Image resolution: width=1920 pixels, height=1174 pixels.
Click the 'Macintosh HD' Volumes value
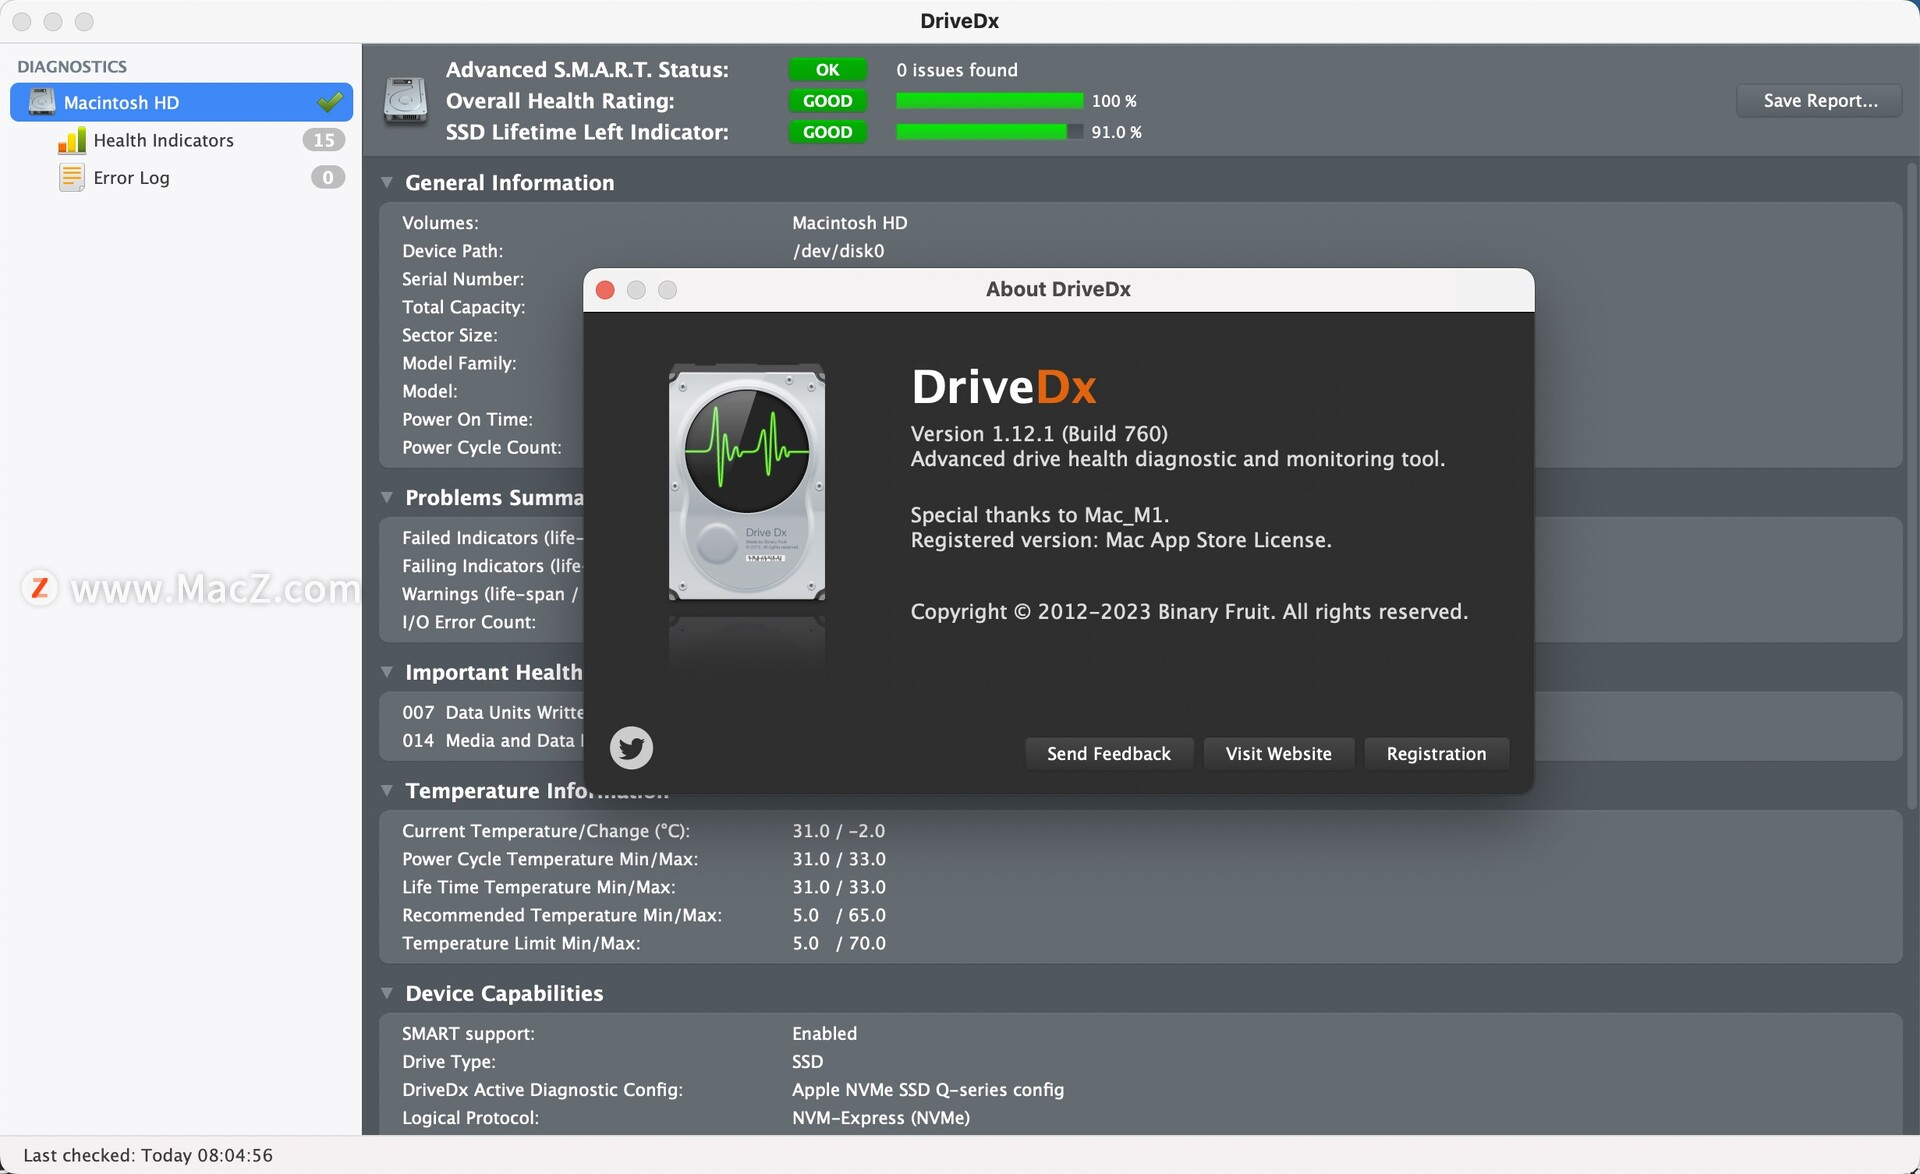tap(850, 223)
